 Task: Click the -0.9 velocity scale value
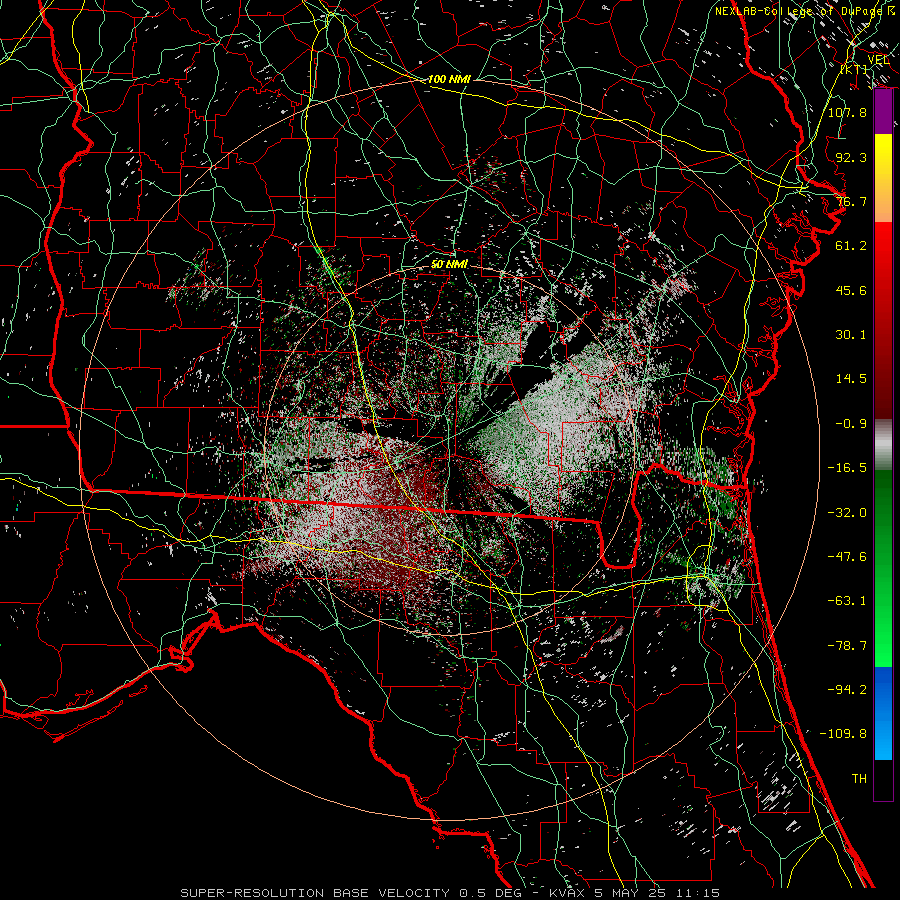(851, 424)
